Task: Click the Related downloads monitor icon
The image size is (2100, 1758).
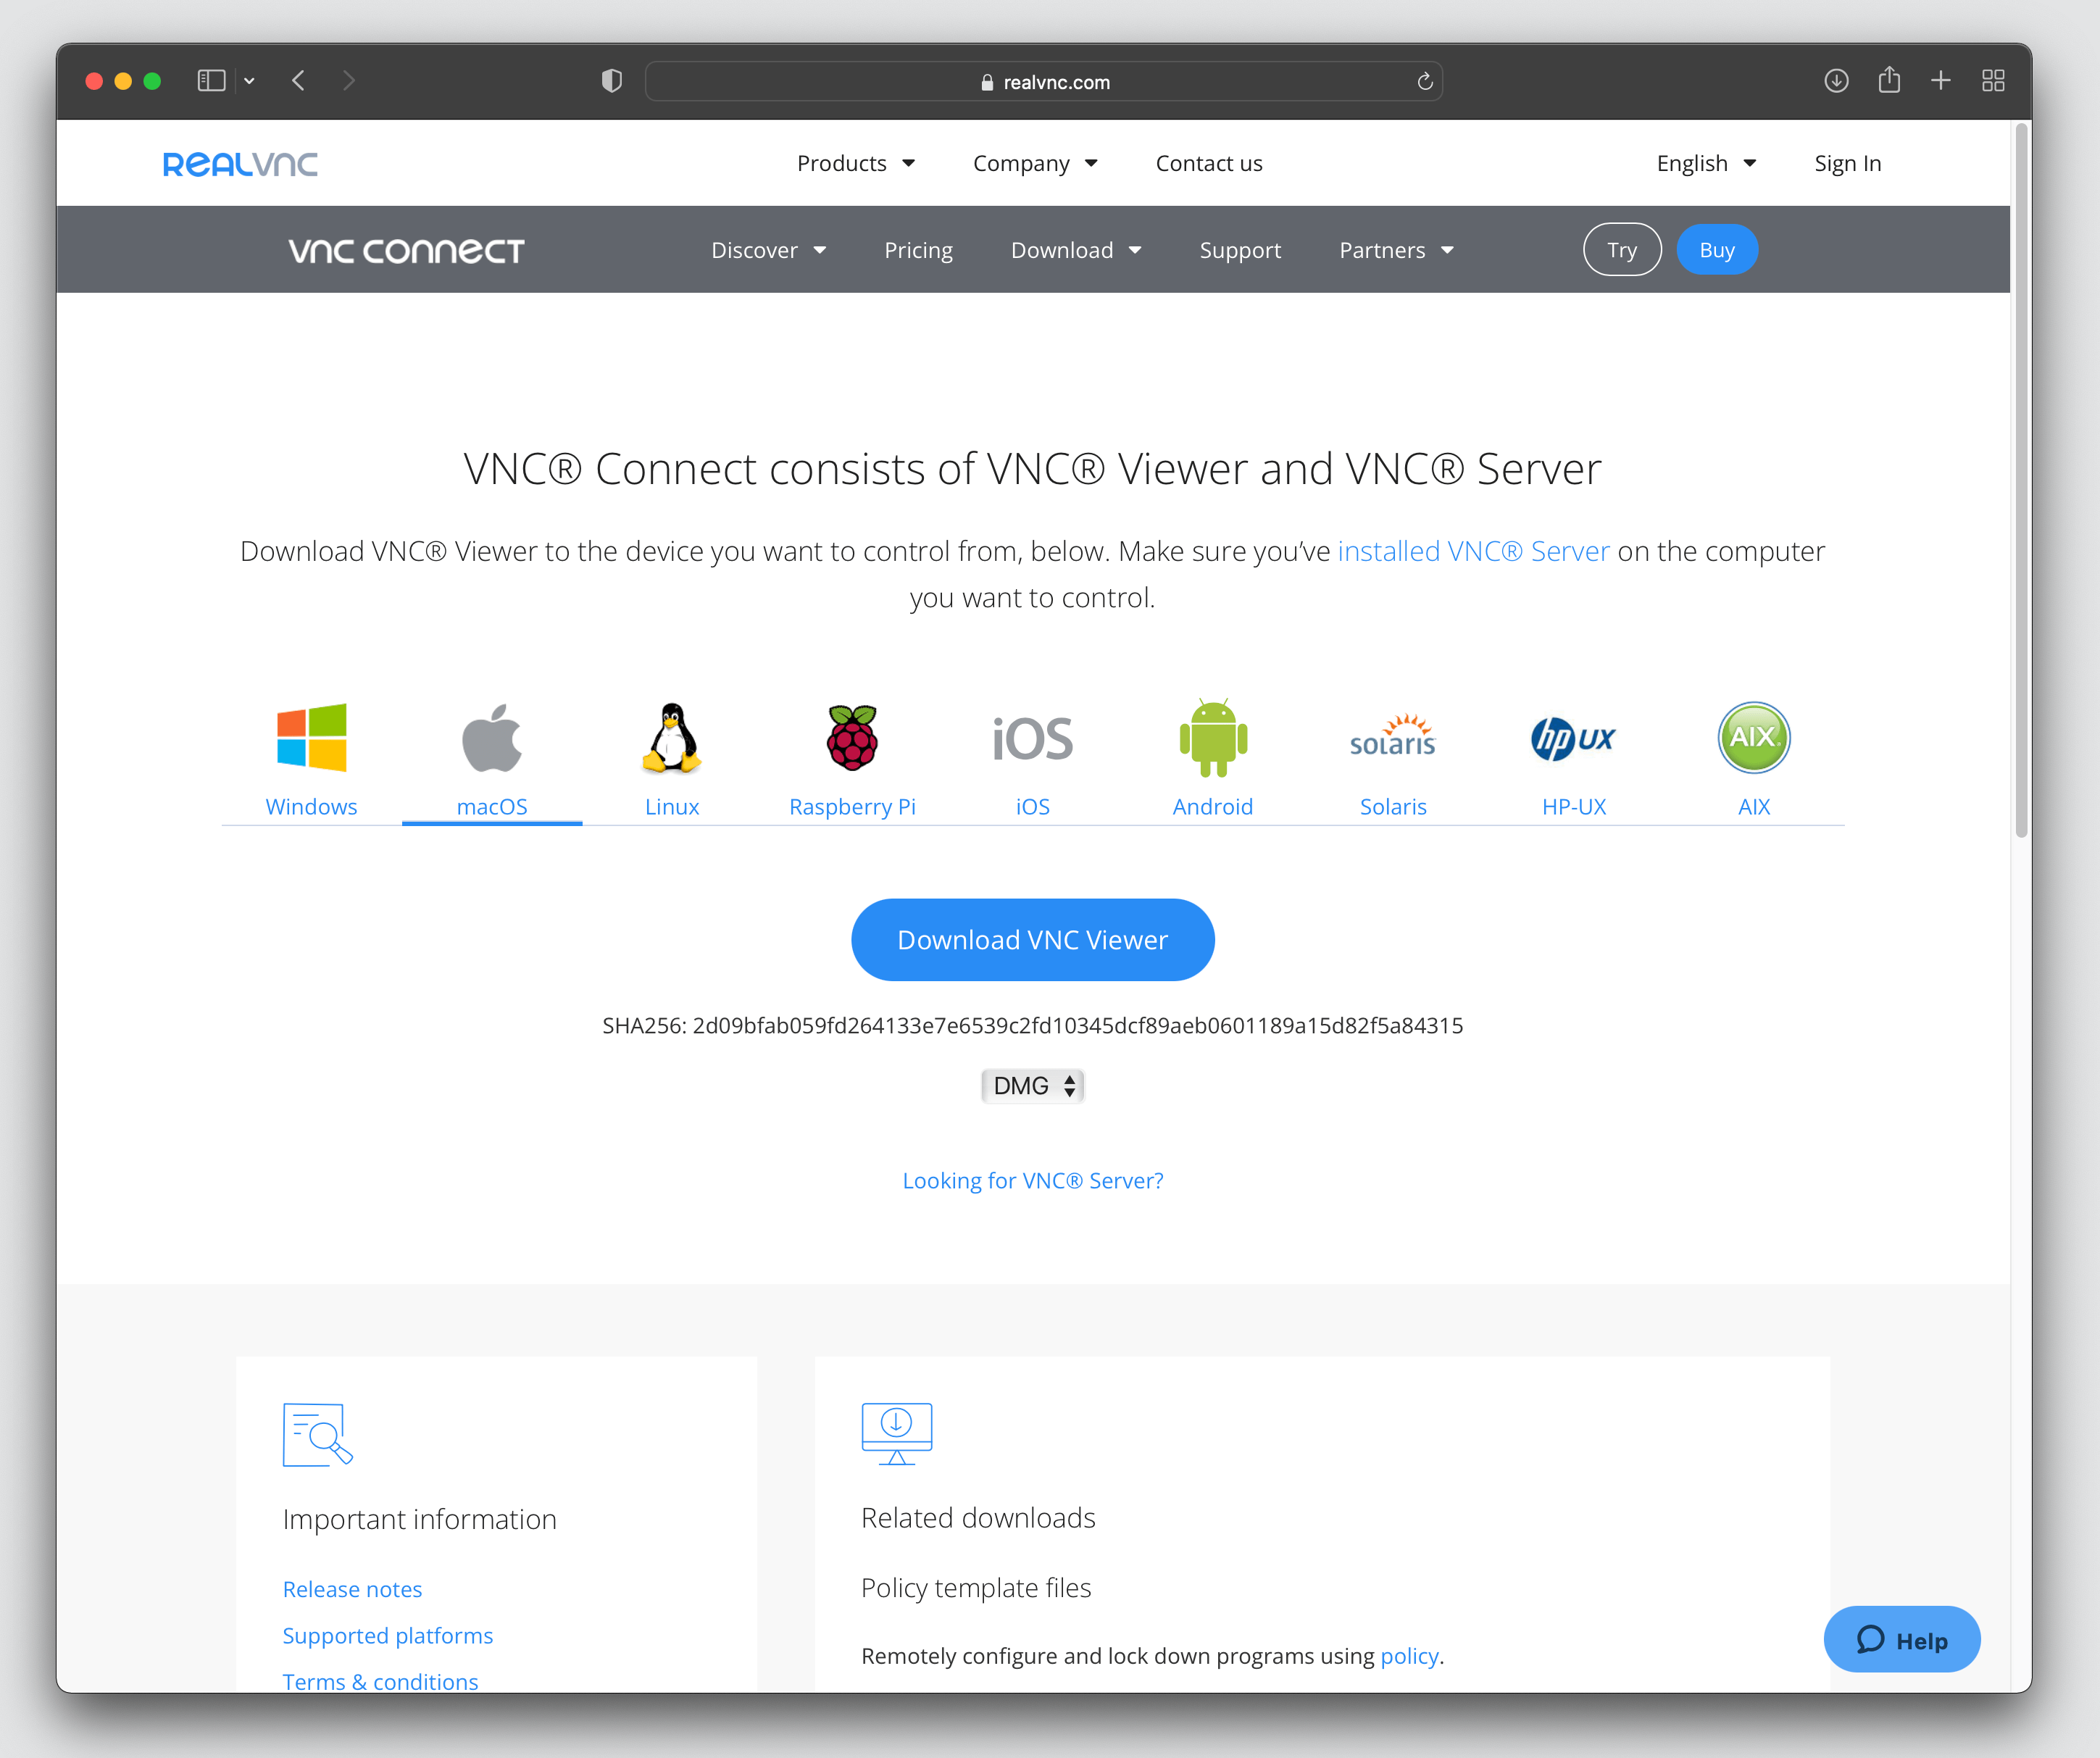Action: pyautogui.click(x=897, y=1434)
